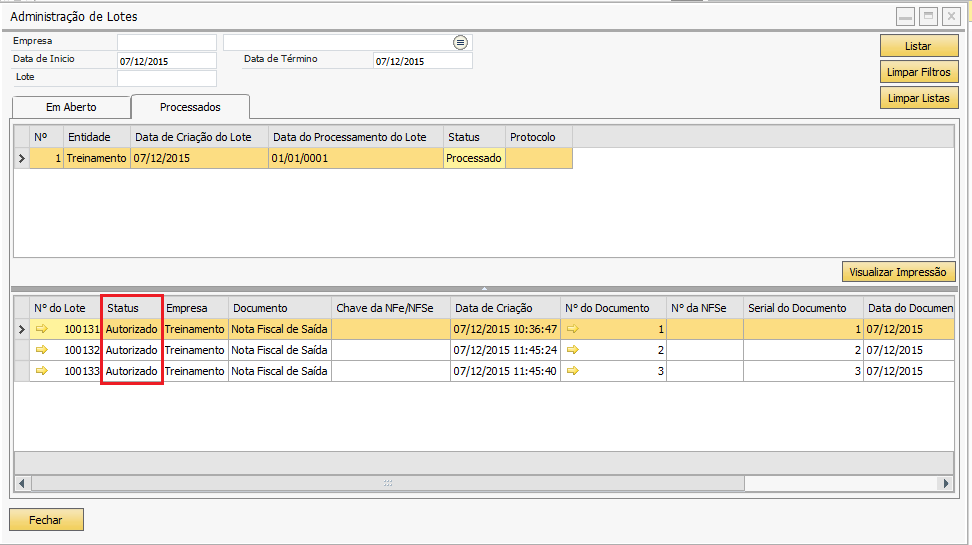Click horizontal scrollbar right arrow
Screen dimensions: 972x545
946,483
